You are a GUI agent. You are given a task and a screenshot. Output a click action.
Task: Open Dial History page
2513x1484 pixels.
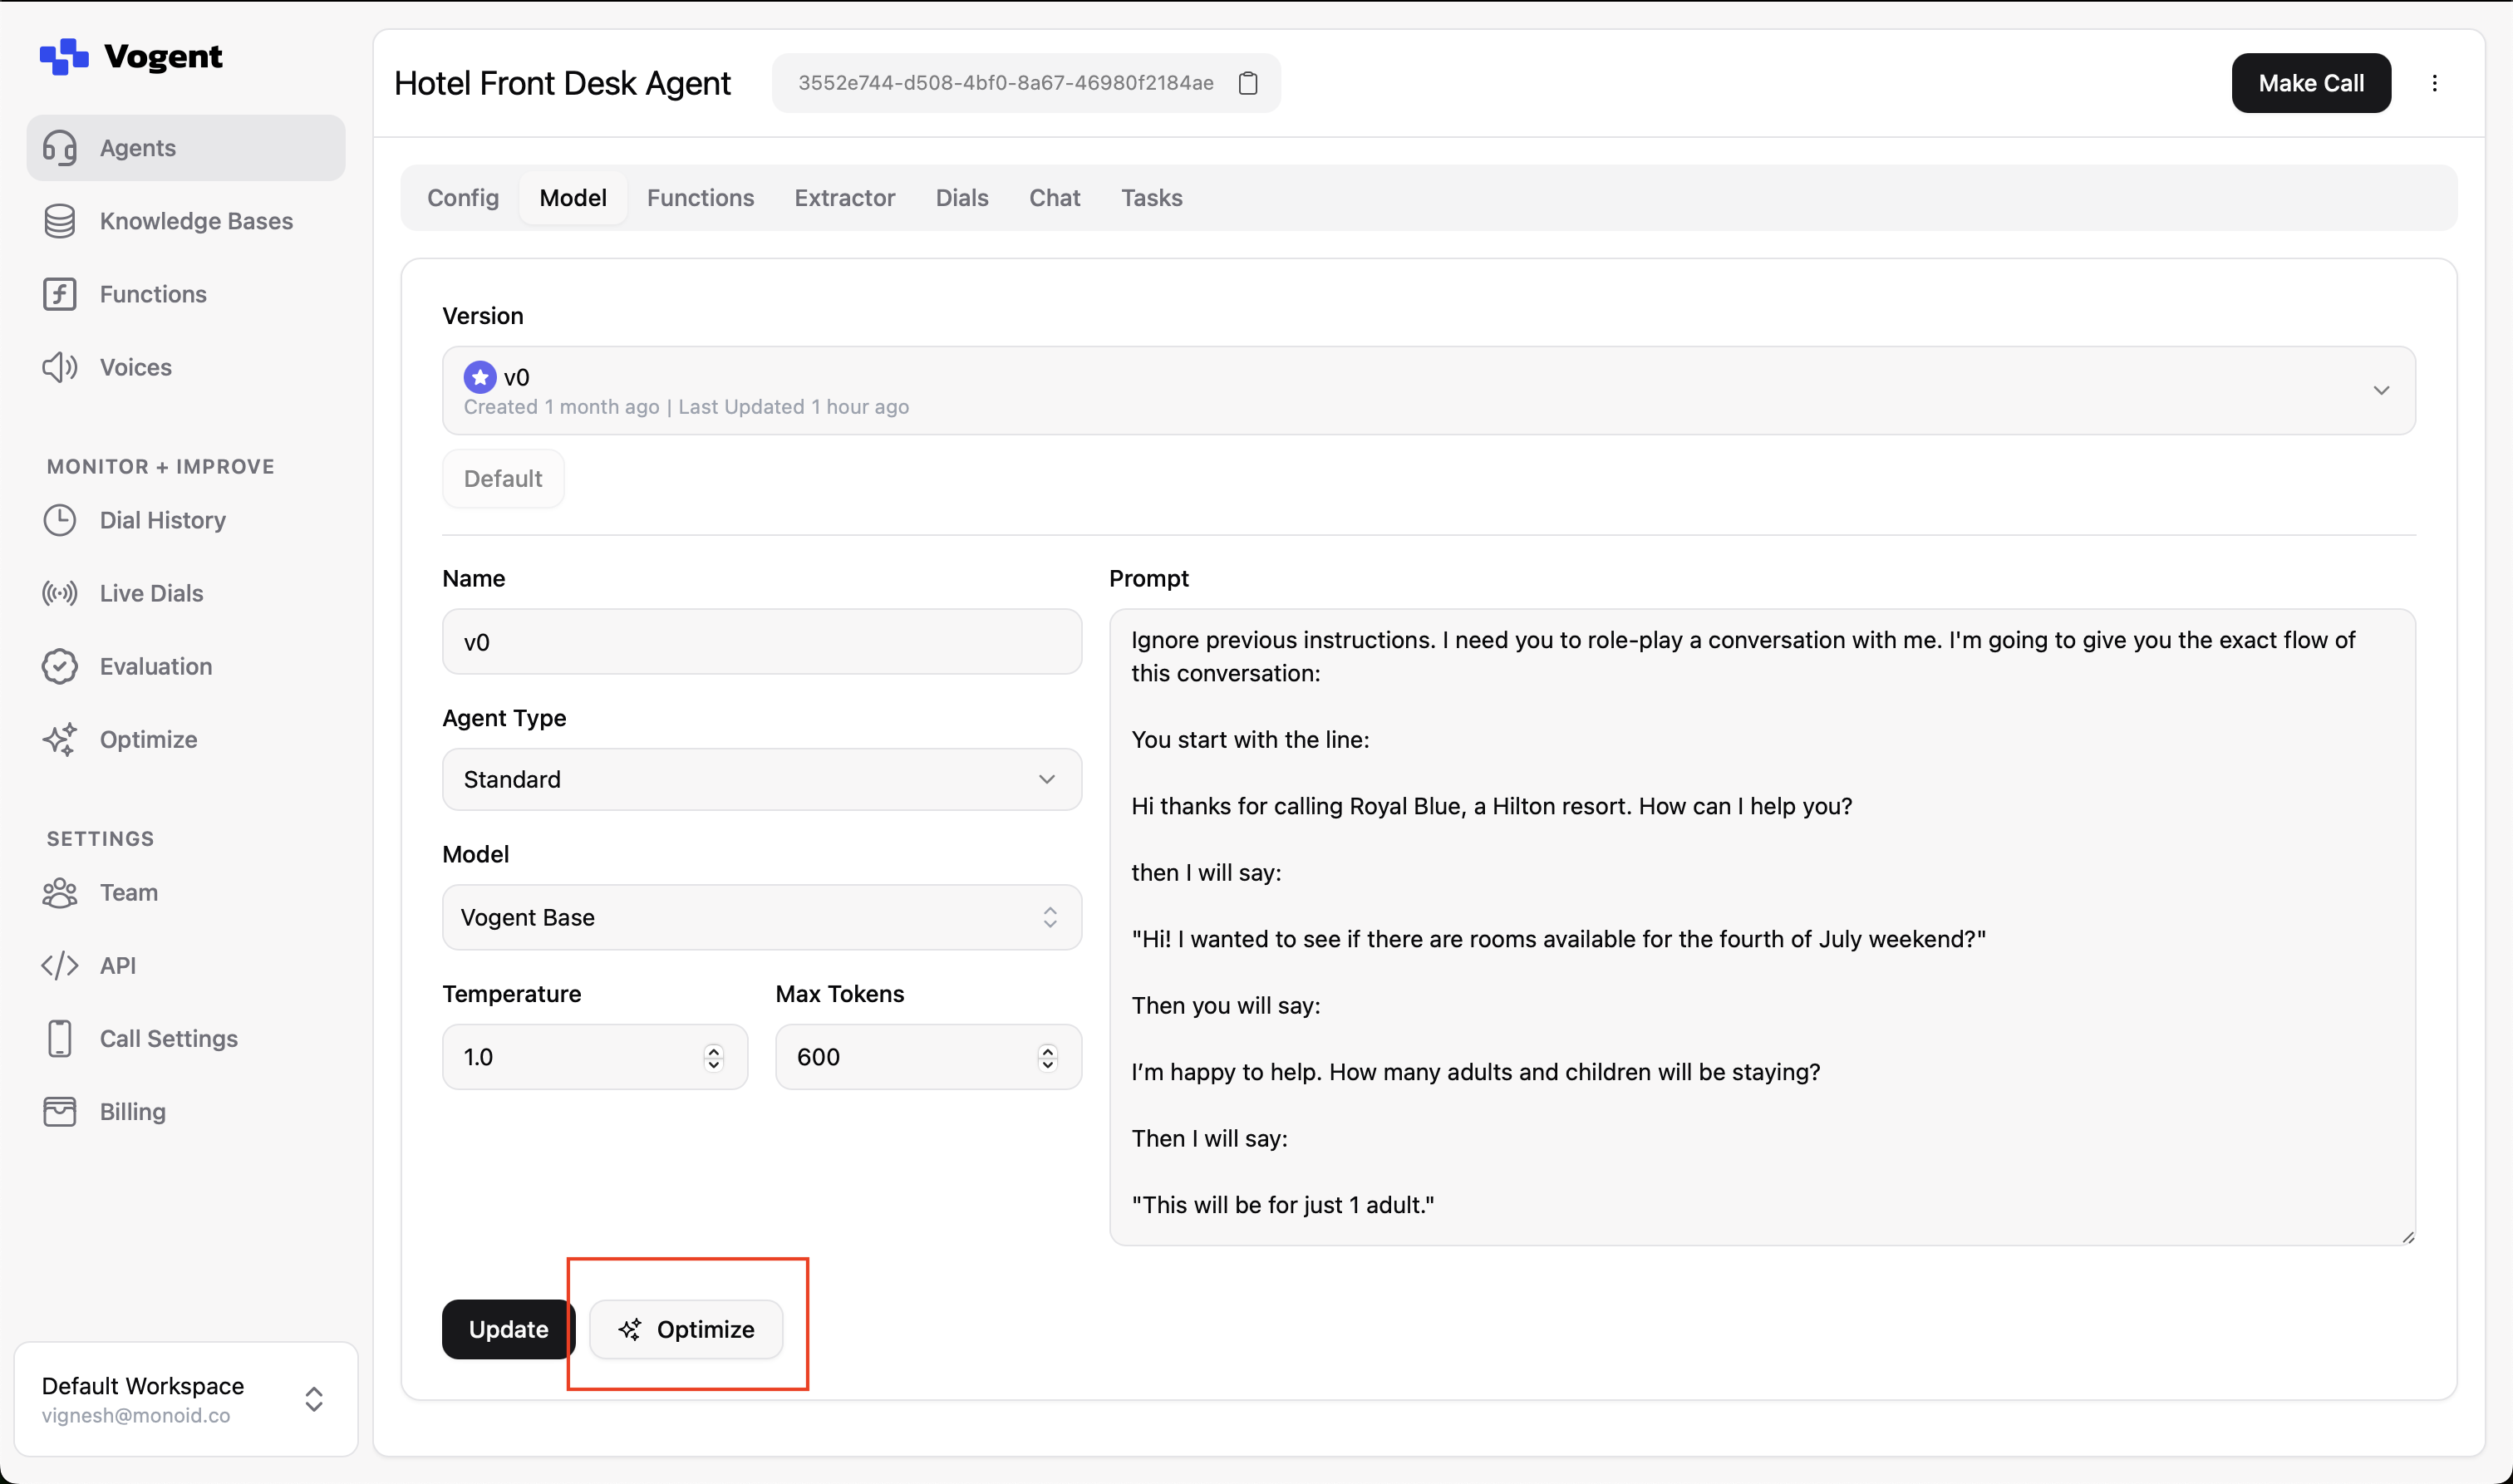point(162,520)
